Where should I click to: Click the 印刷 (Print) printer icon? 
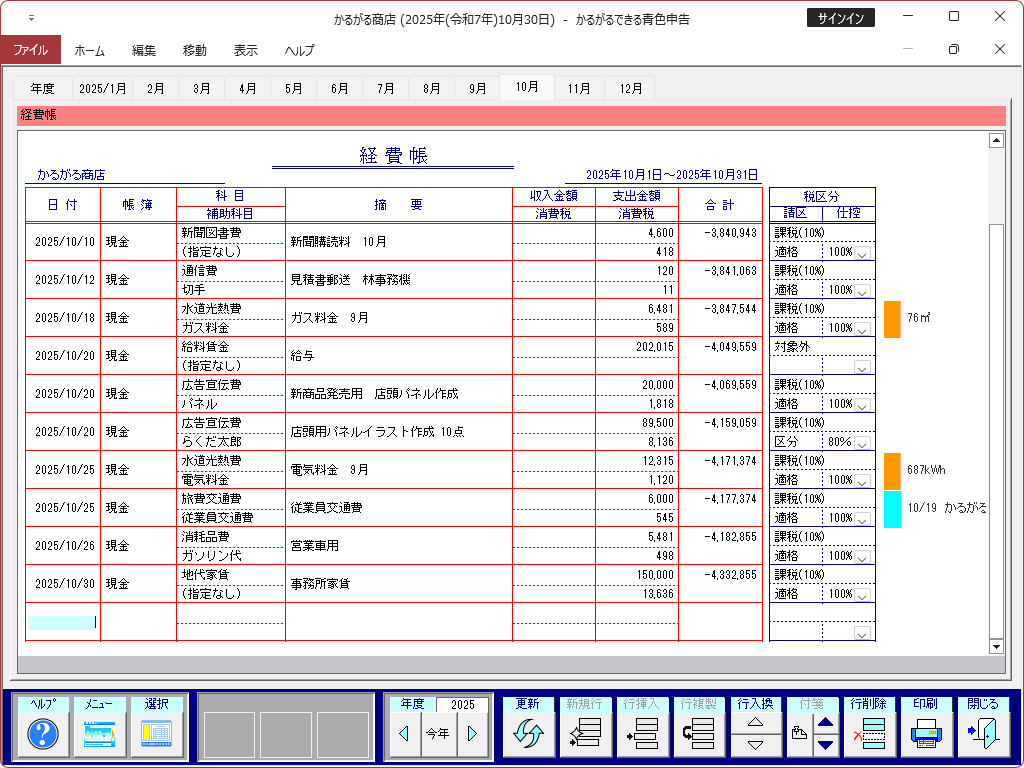[x=925, y=734]
